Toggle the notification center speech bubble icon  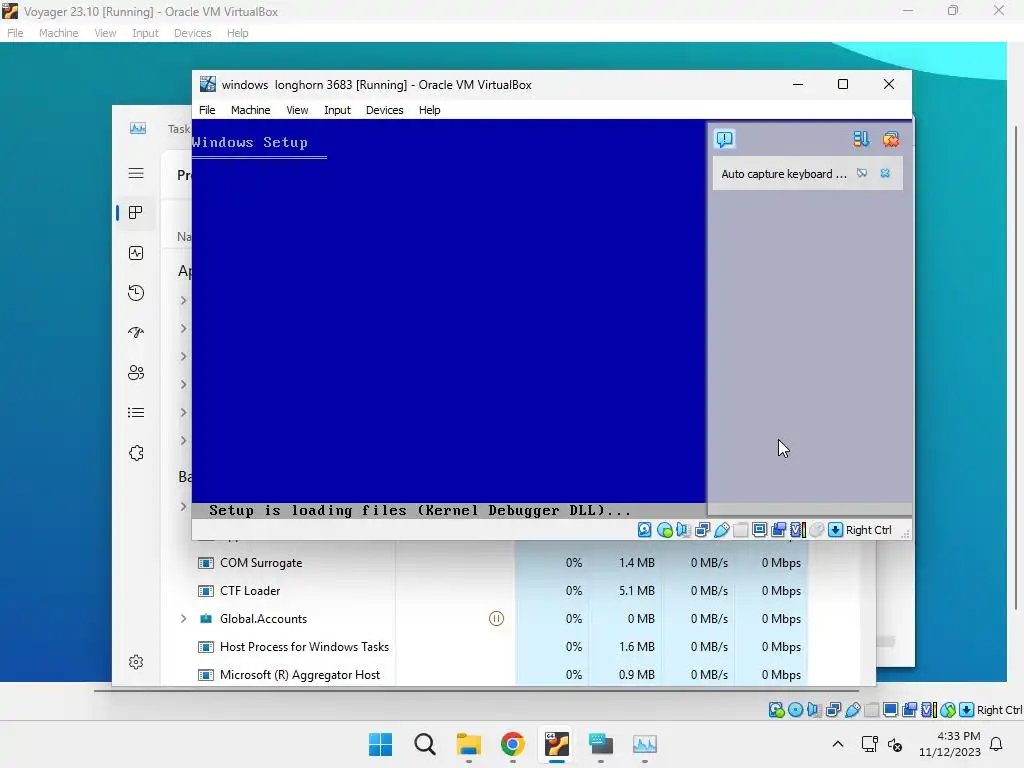(x=725, y=139)
